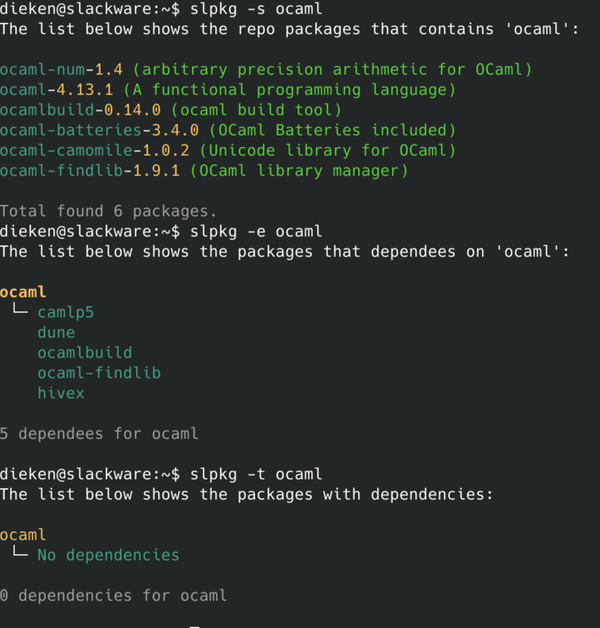The image size is (600, 628).
Task: Click camlp5 in the dependees tree
Action: [66, 312]
